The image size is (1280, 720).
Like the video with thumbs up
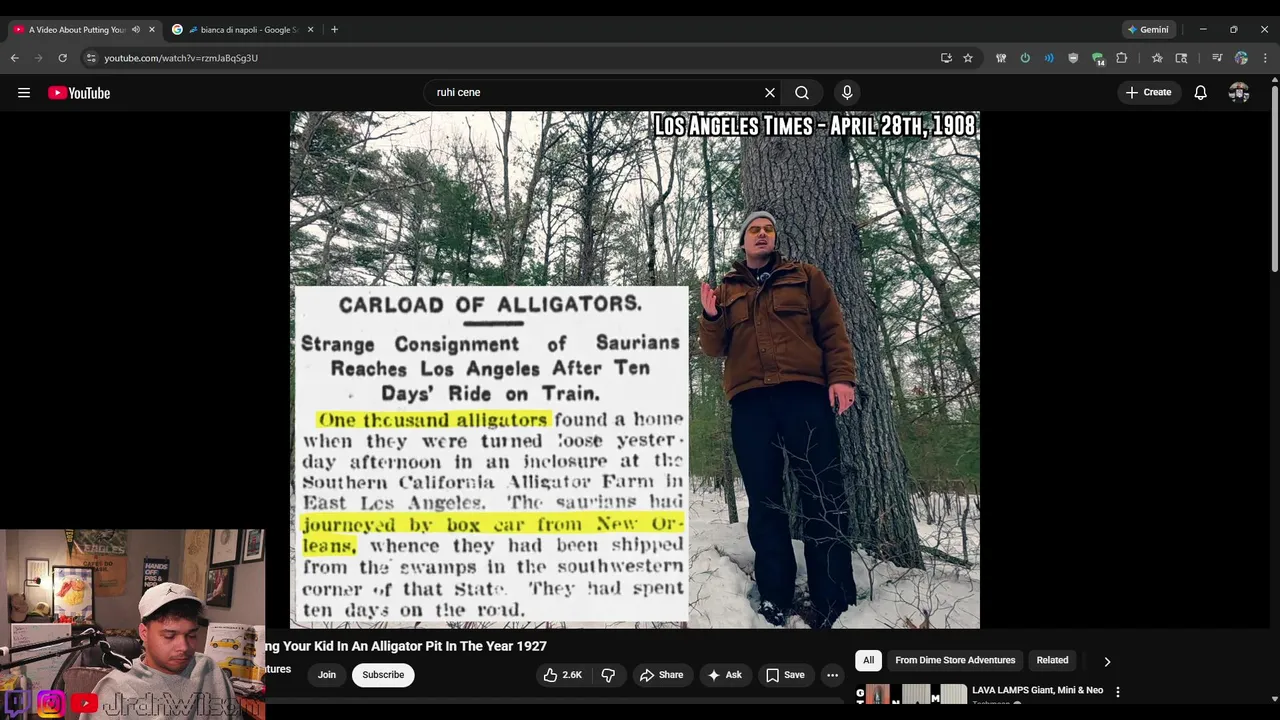(562, 675)
